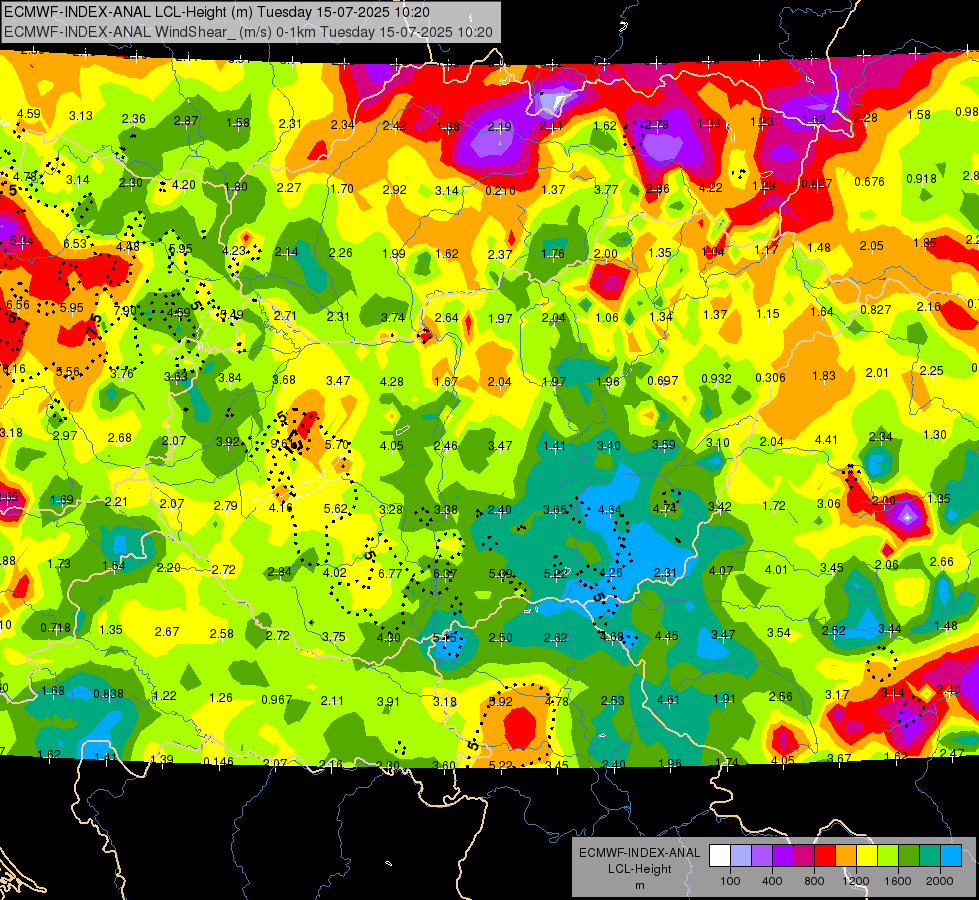Click wind shear value 6.77
Screen dimensions: 979x900
pos(390,573)
